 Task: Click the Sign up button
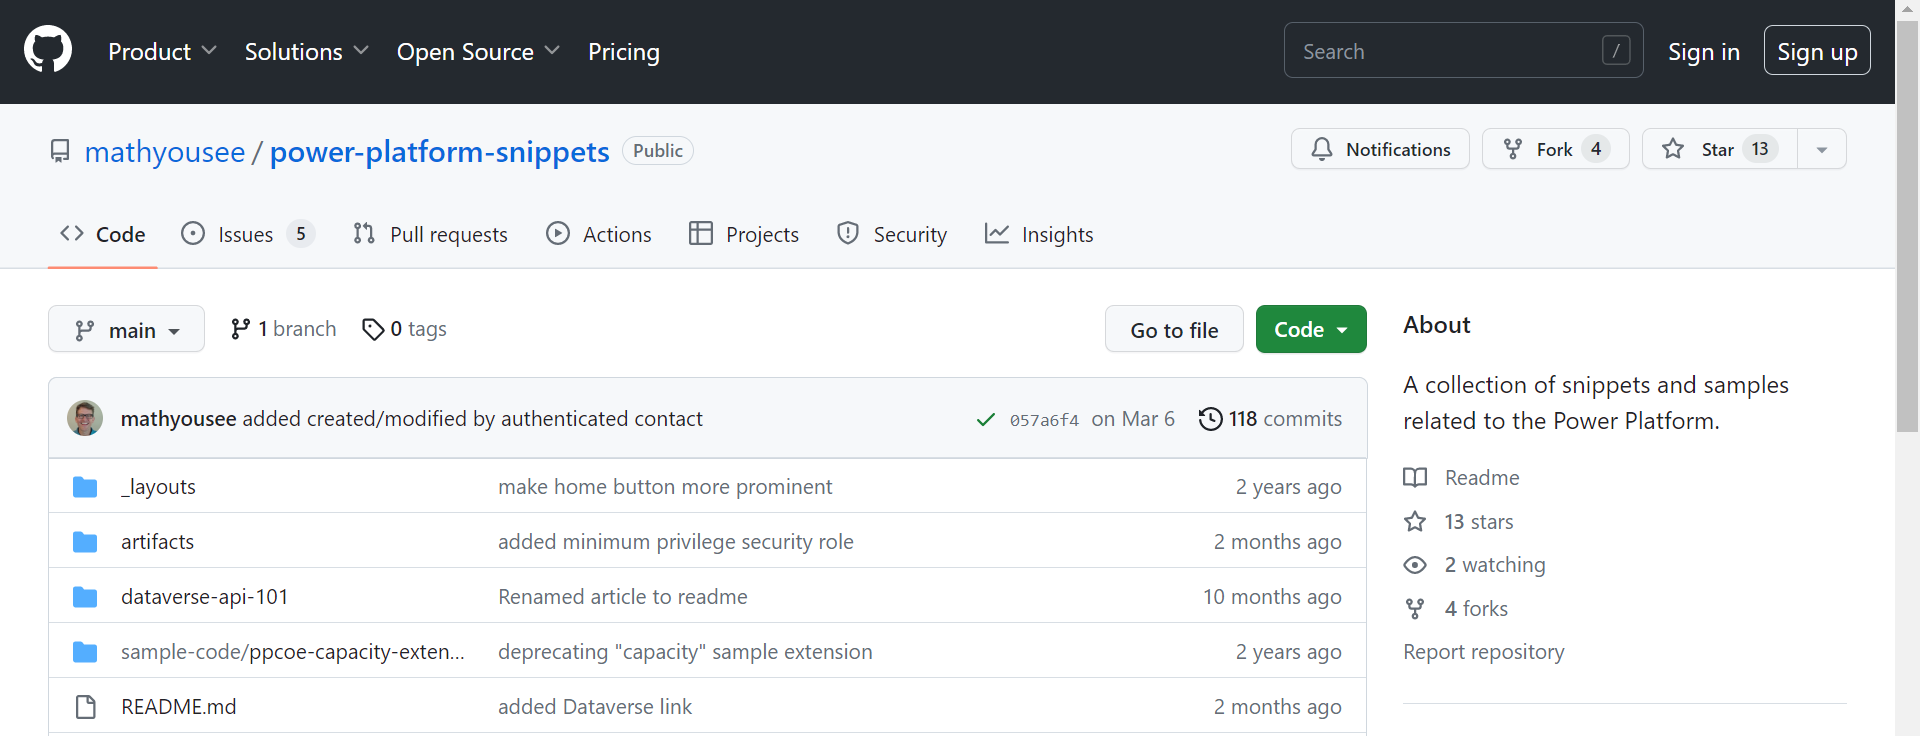[1817, 50]
